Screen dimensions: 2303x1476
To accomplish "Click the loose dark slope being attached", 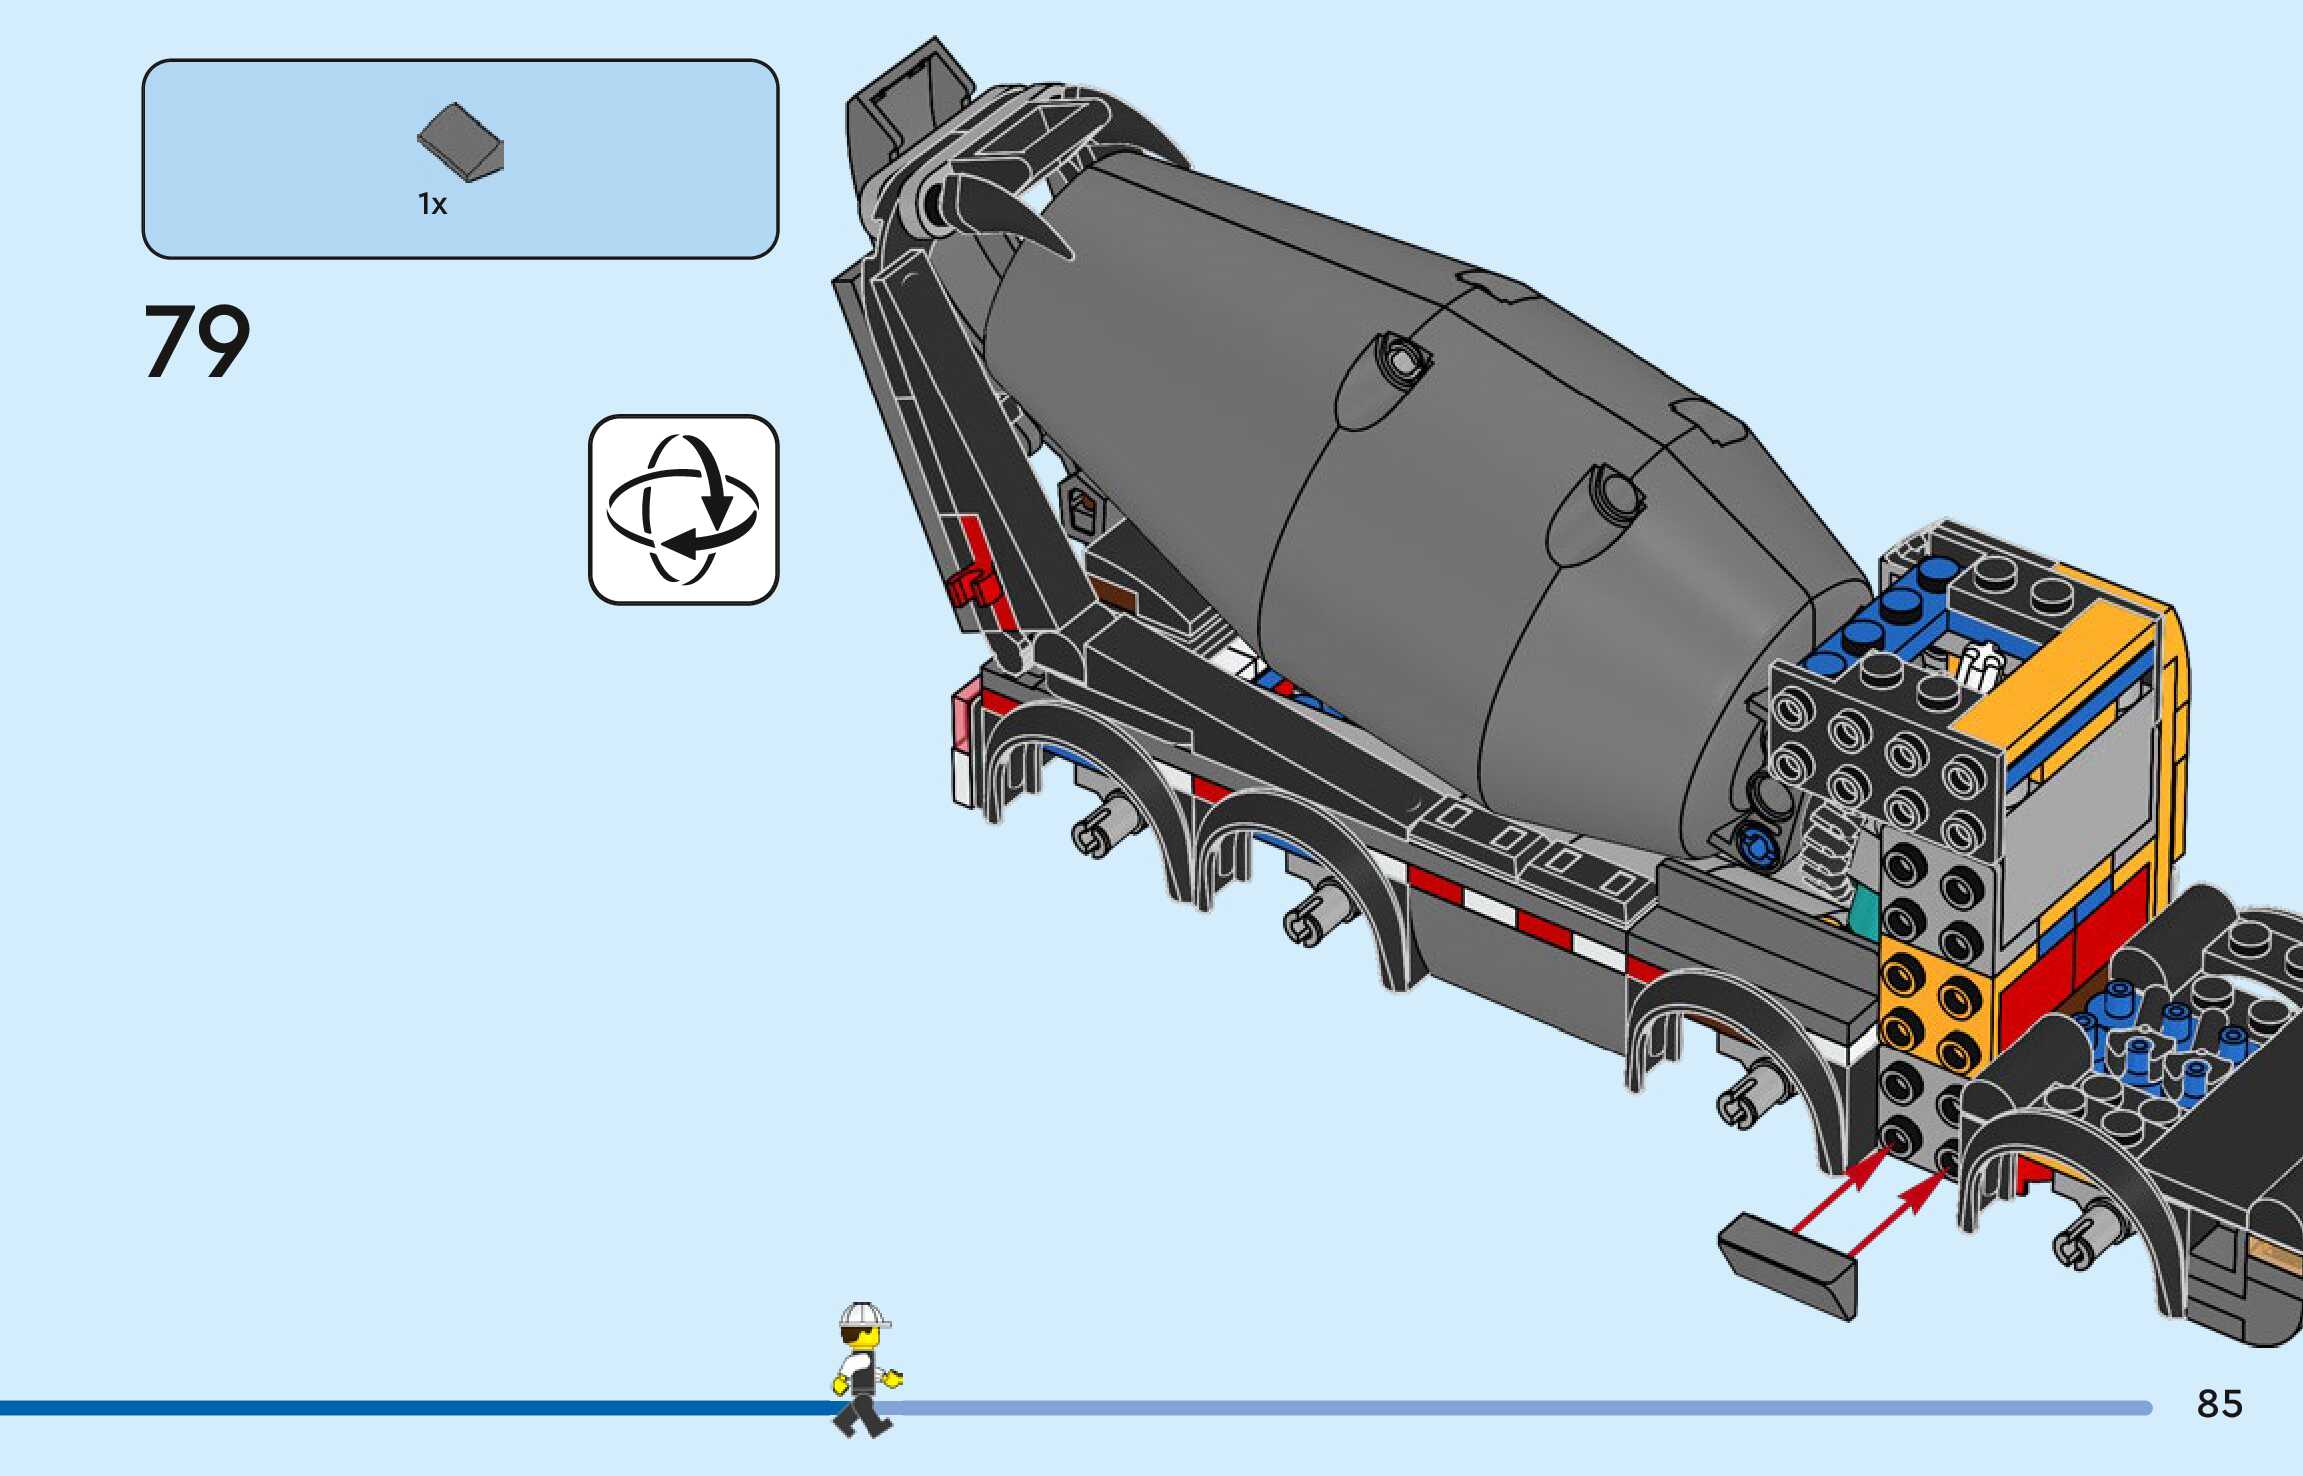I will [x=1787, y=1265].
